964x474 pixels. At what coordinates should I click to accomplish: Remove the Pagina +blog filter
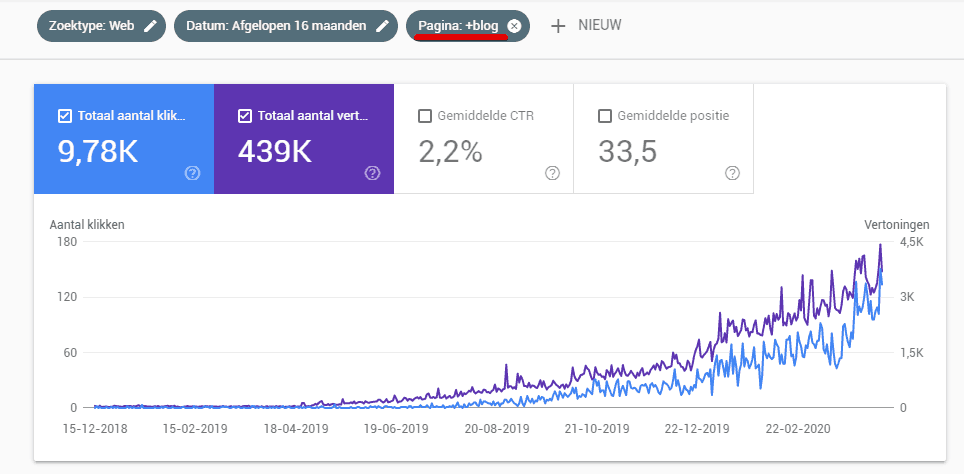(514, 26)
